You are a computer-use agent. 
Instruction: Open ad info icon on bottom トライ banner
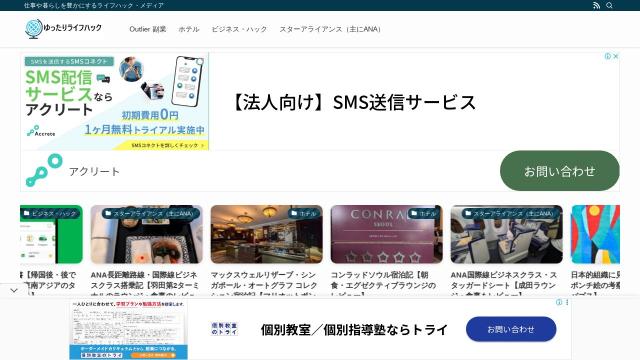point(559,302)
